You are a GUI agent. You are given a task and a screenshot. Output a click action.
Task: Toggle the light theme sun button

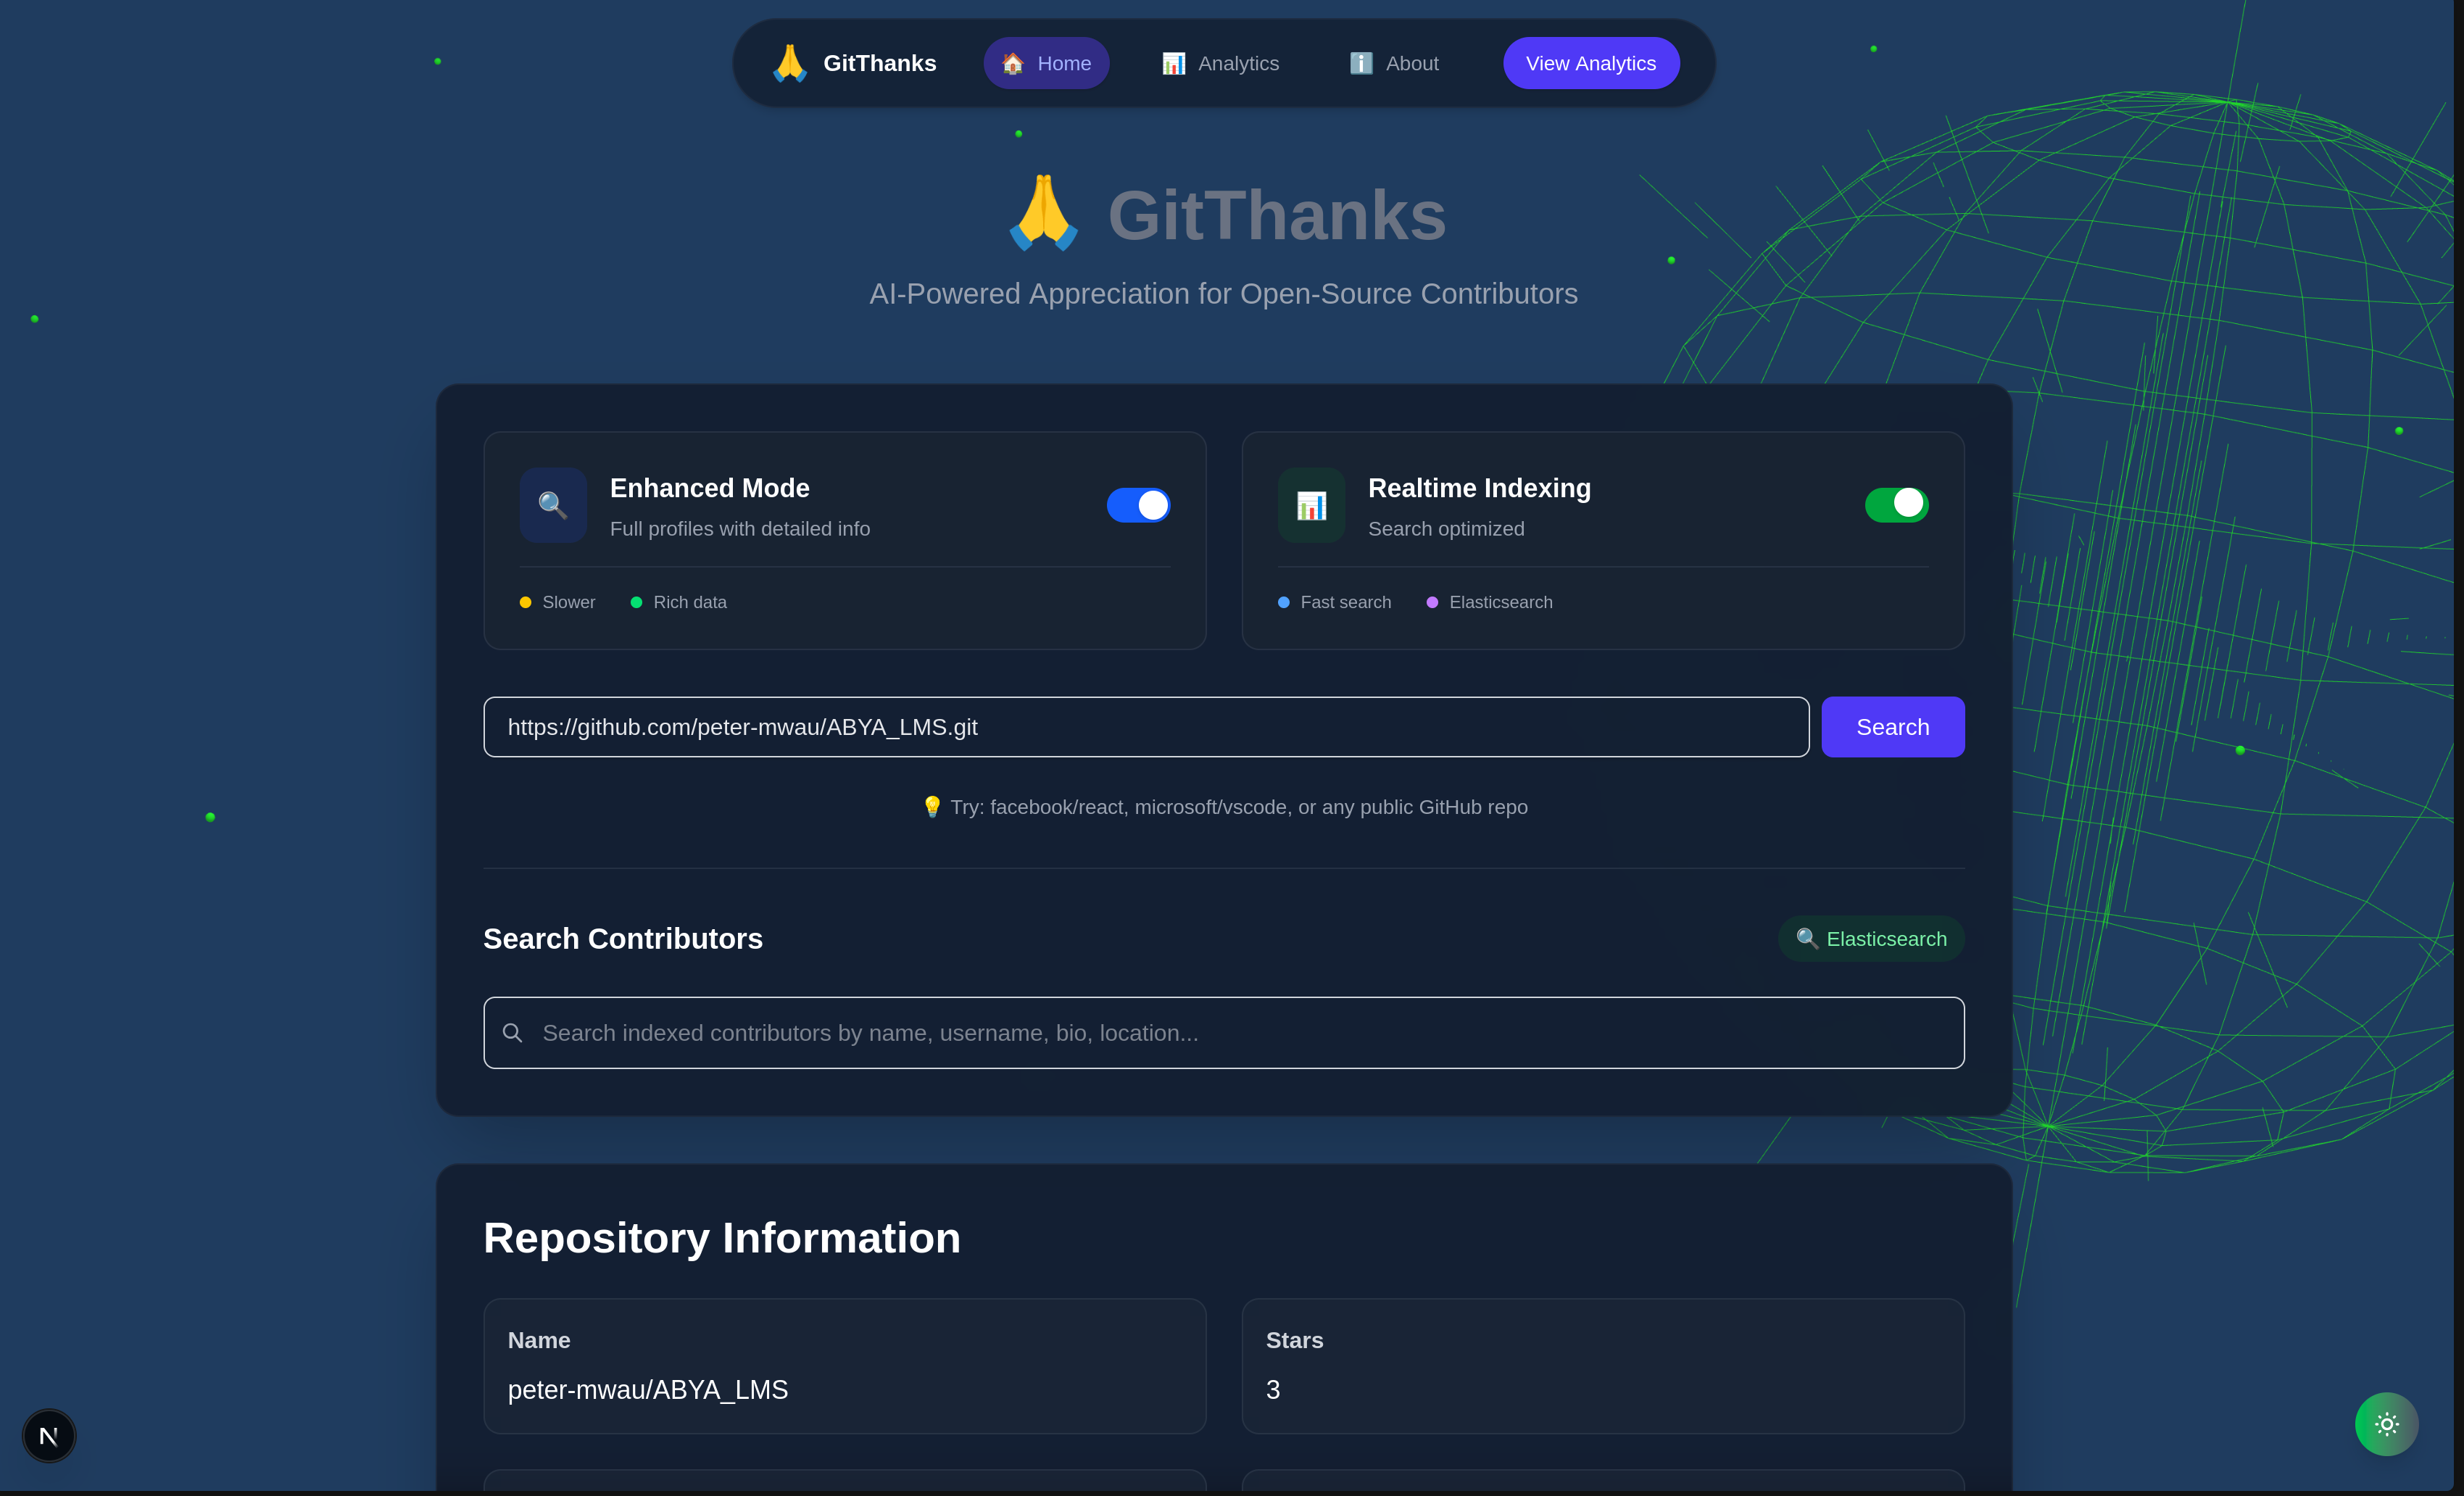[x=2386, y=1424]
